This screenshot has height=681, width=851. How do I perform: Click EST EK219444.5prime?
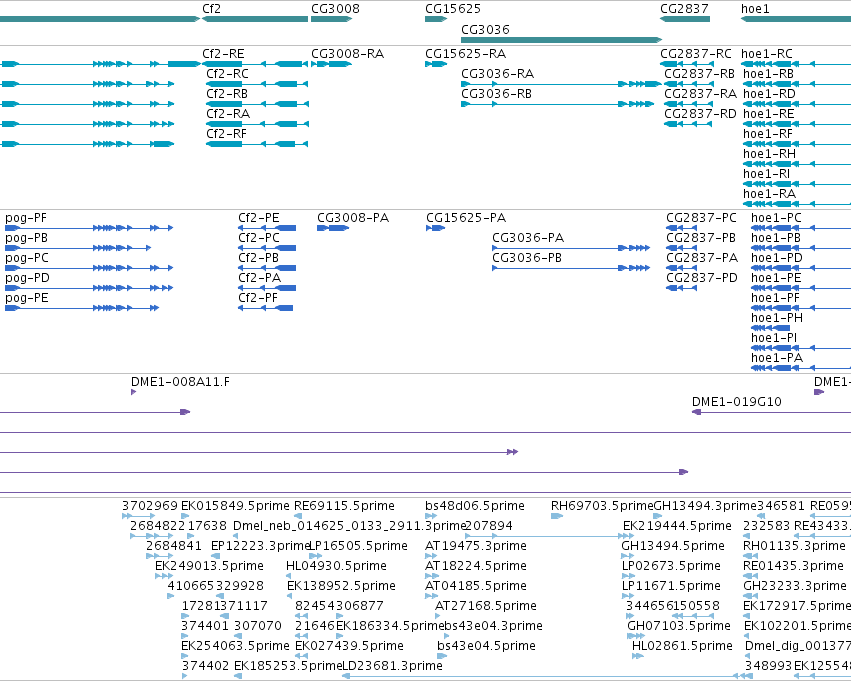point(624,536)
